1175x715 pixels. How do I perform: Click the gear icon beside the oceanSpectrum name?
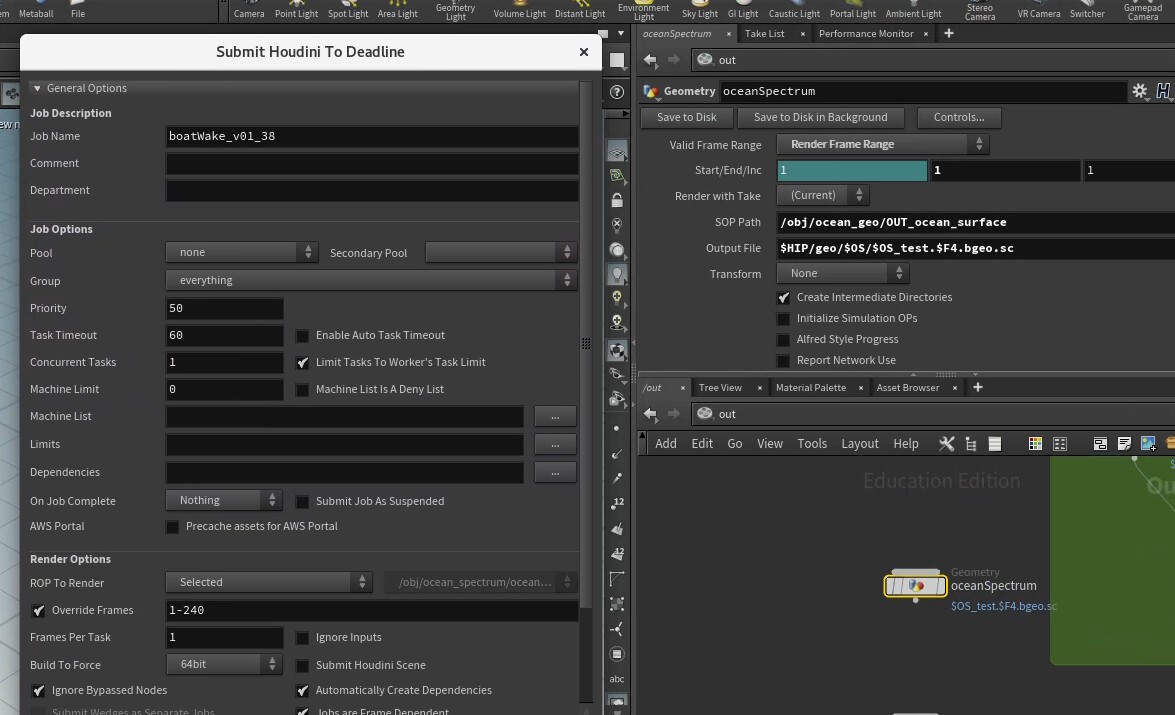coord(1139,91)
